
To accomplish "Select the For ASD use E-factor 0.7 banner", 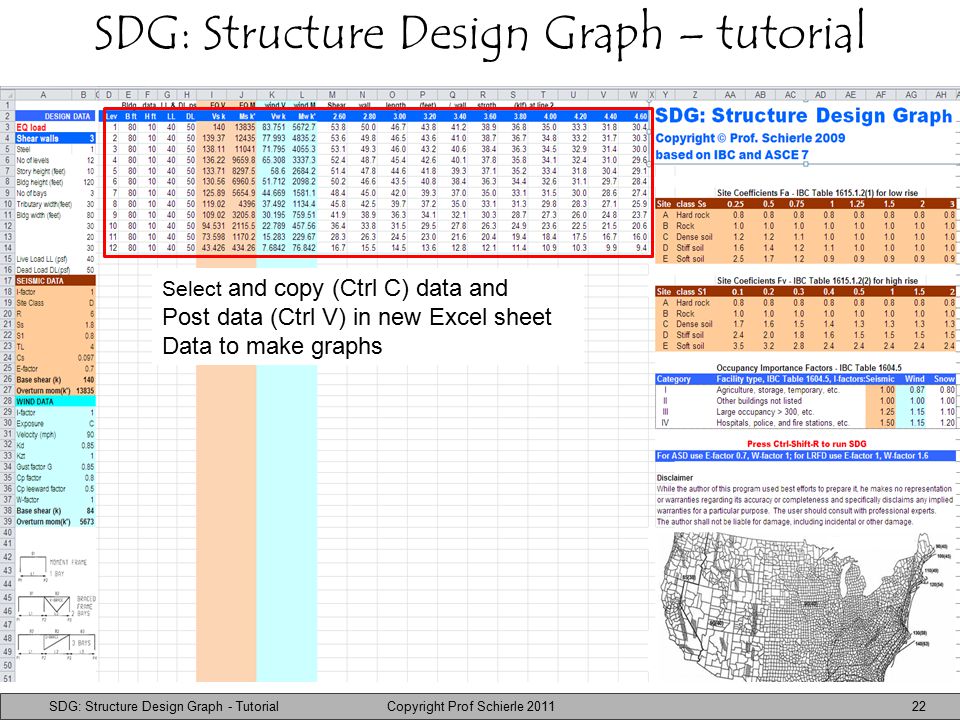I will point(805,456).
